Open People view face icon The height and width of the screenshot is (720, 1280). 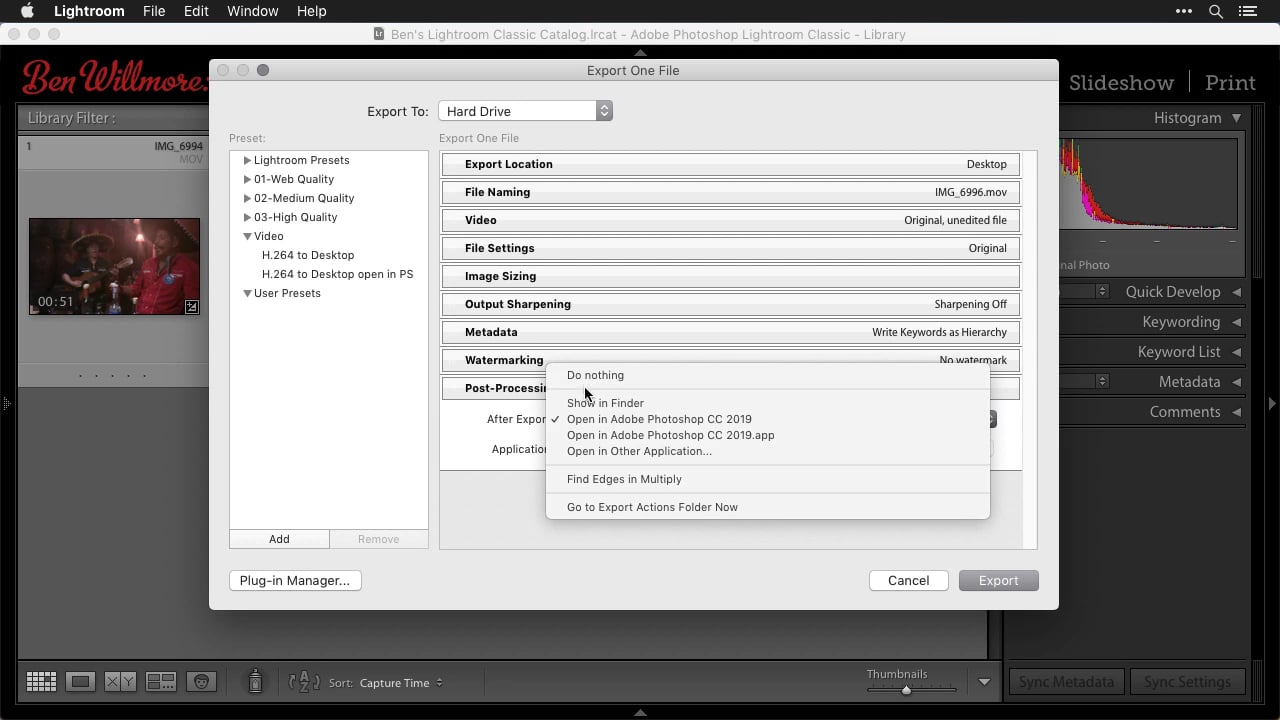coord(201,682)
